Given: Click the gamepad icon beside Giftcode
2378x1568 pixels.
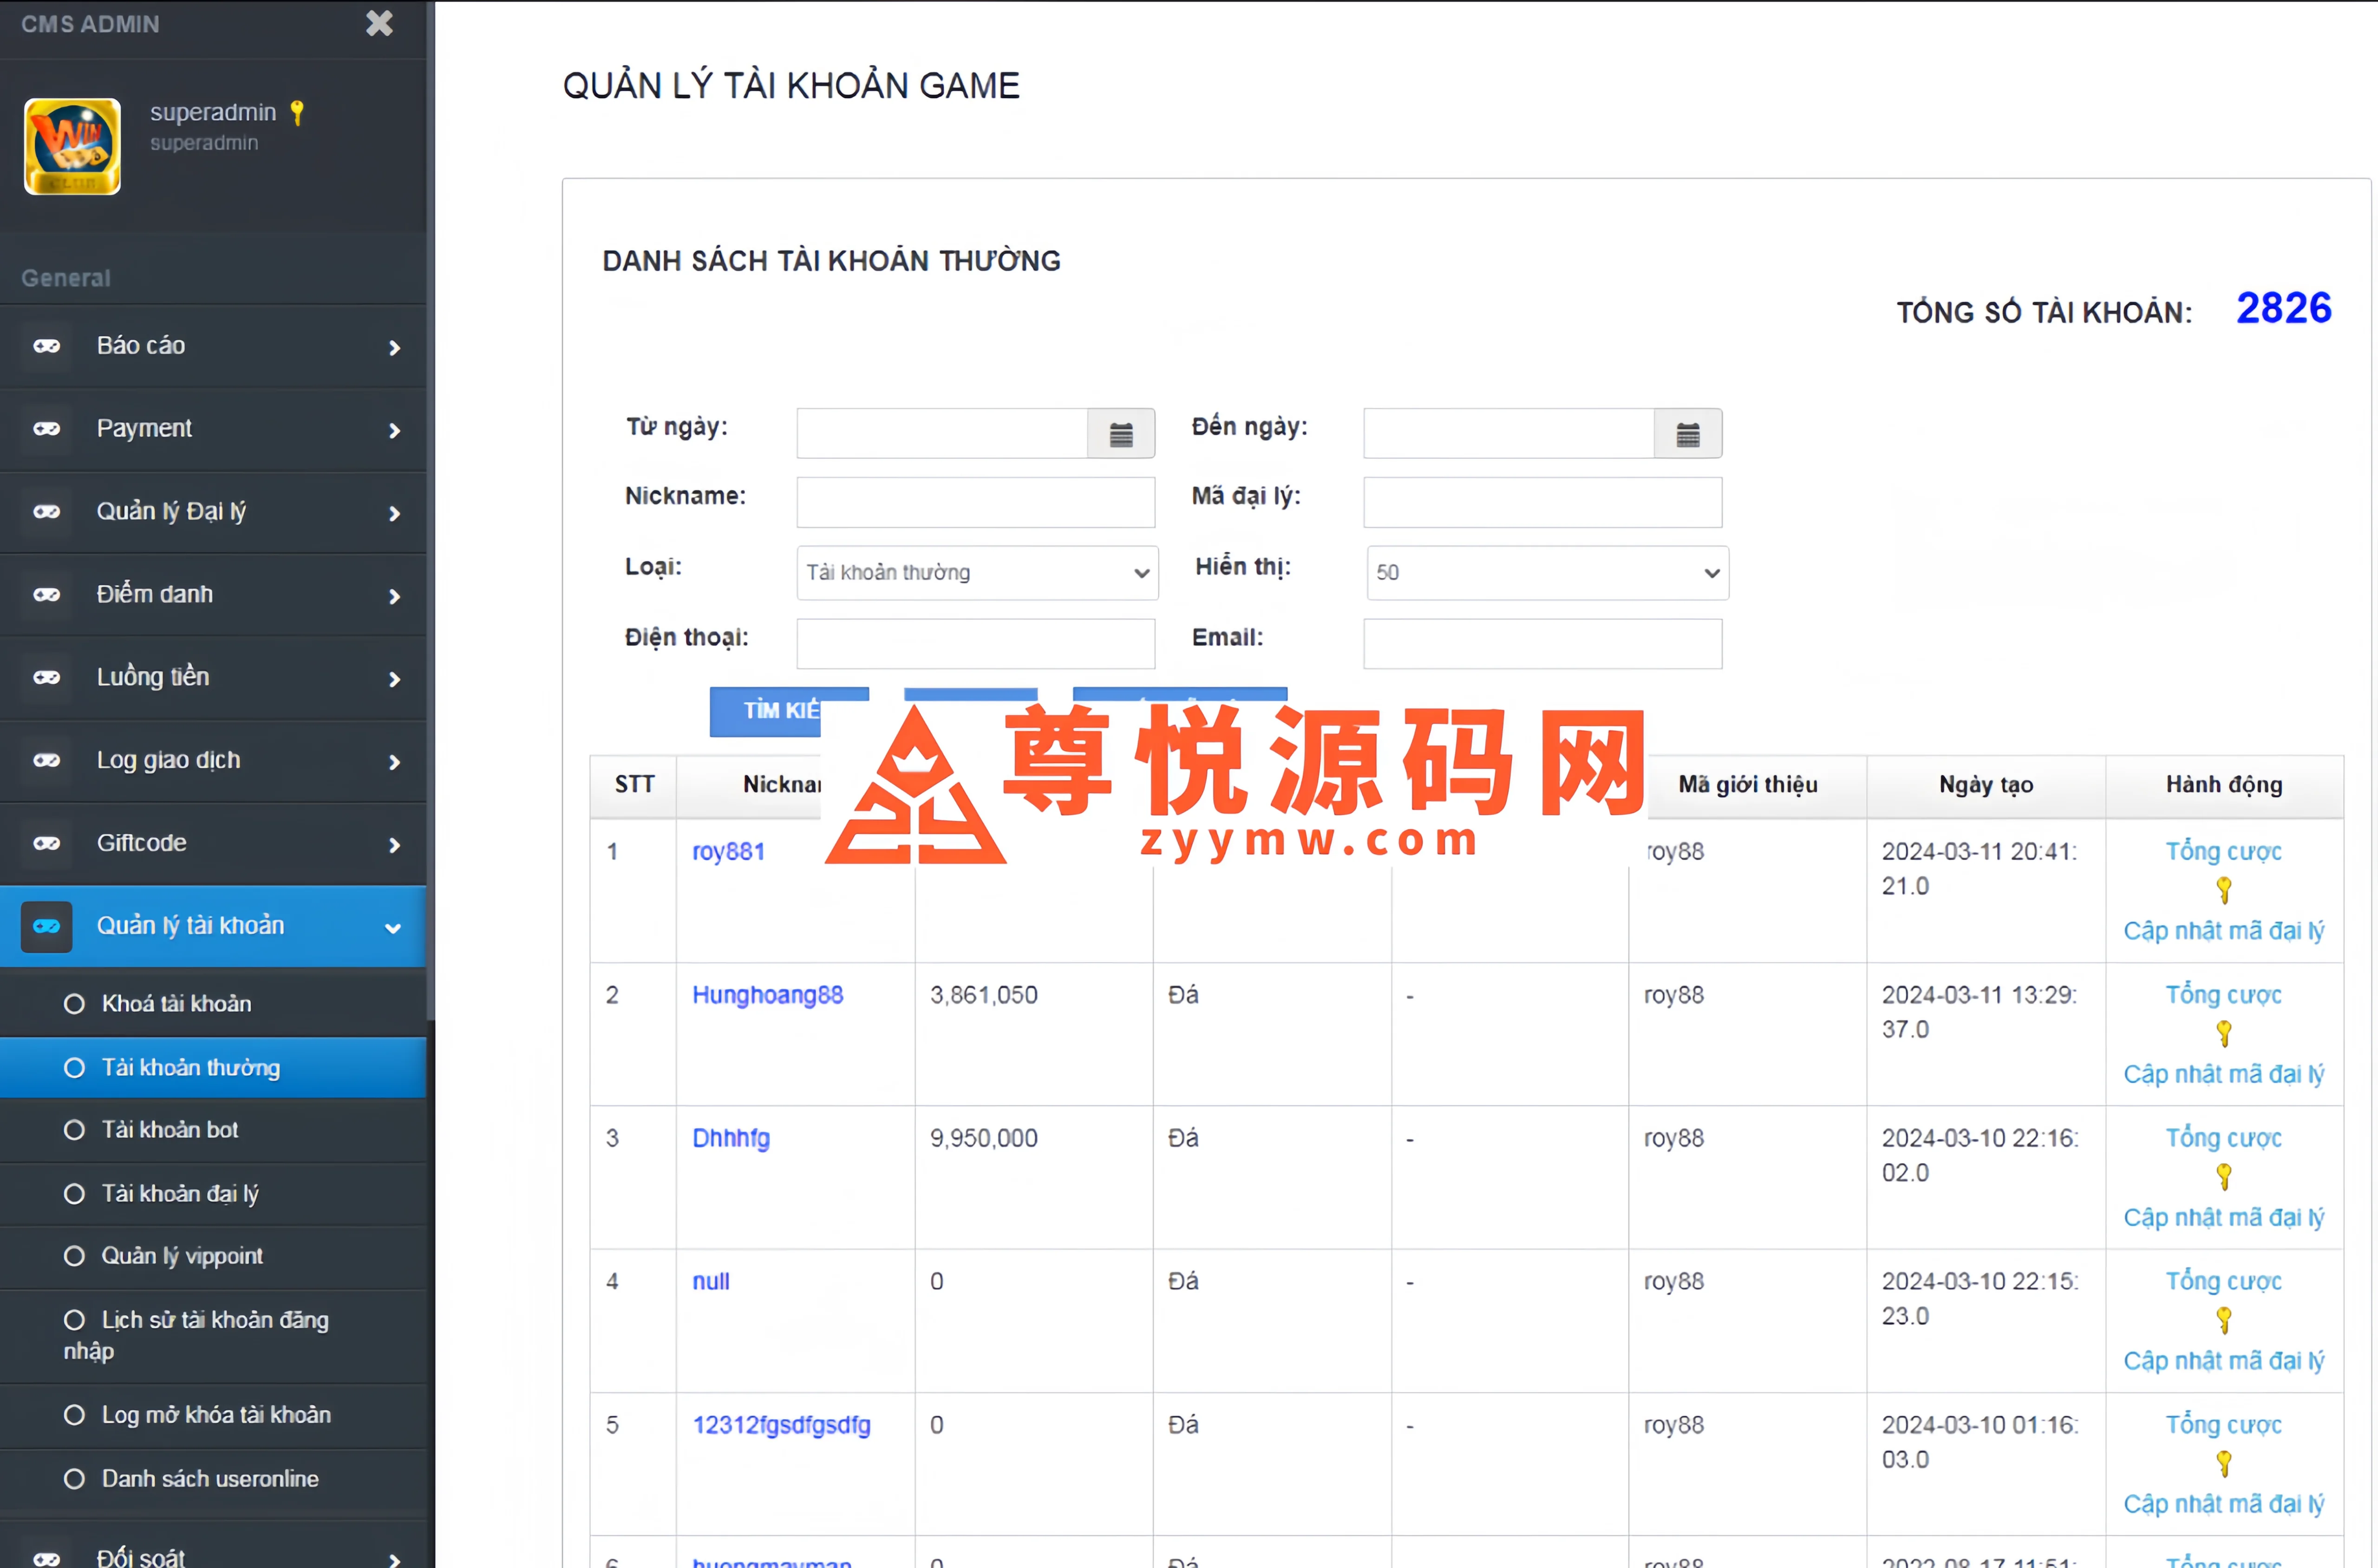Looking at the screenshot, I should [x=47, y=843].
